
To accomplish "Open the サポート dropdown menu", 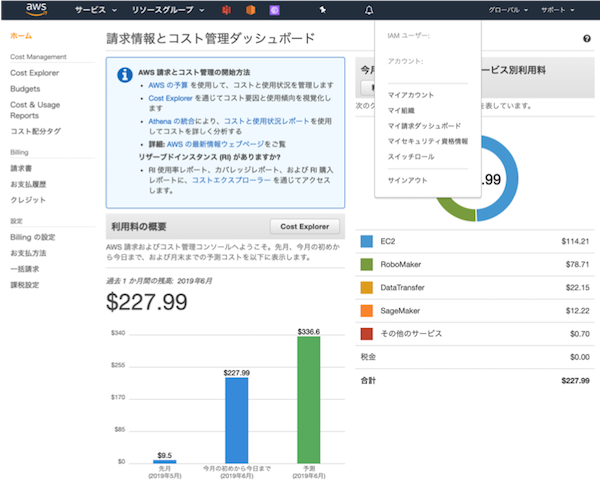I will [558, 10].
